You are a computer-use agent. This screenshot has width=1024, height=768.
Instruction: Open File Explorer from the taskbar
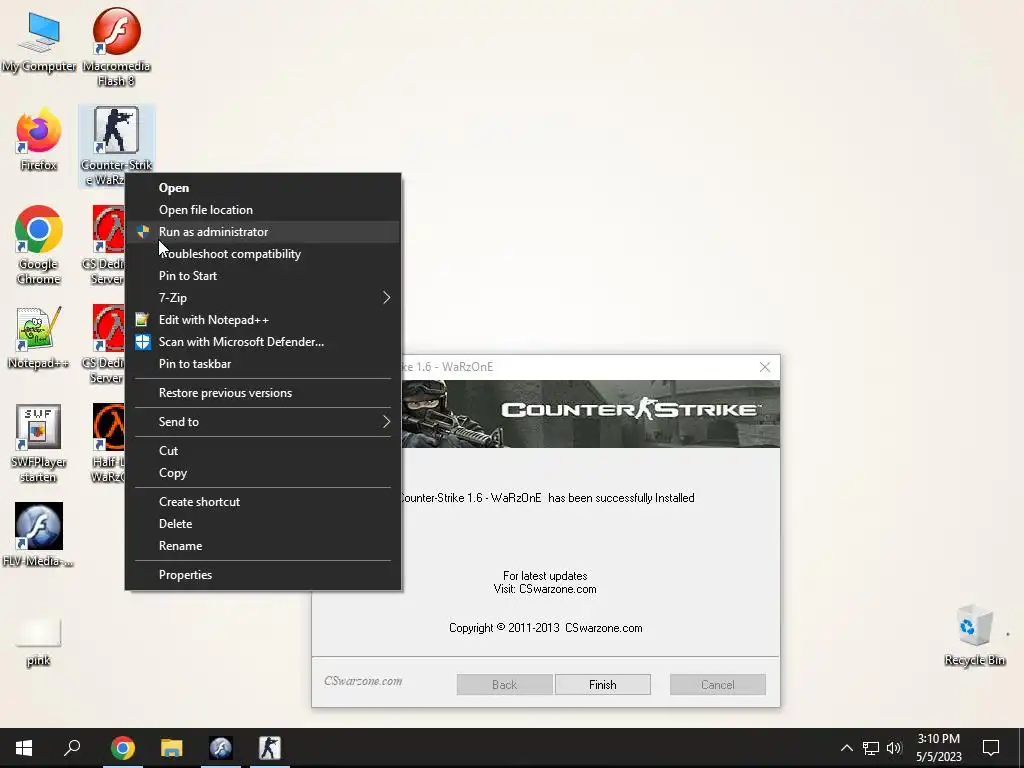(172, 748)
